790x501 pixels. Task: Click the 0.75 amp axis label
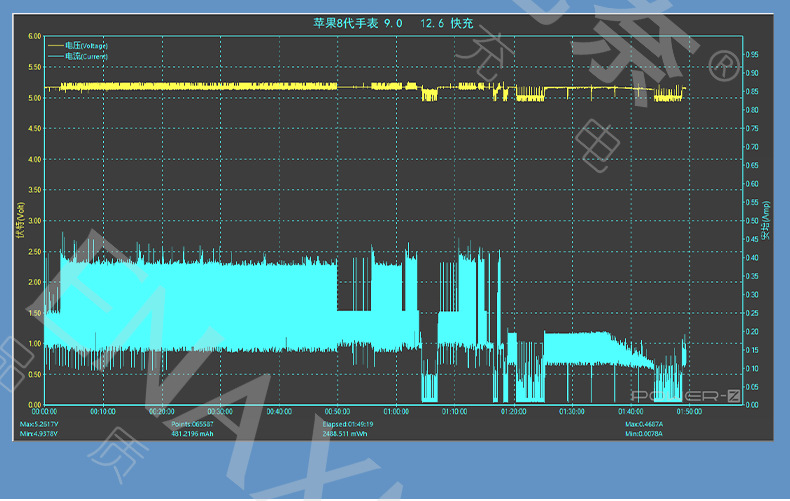click(752, 128)
